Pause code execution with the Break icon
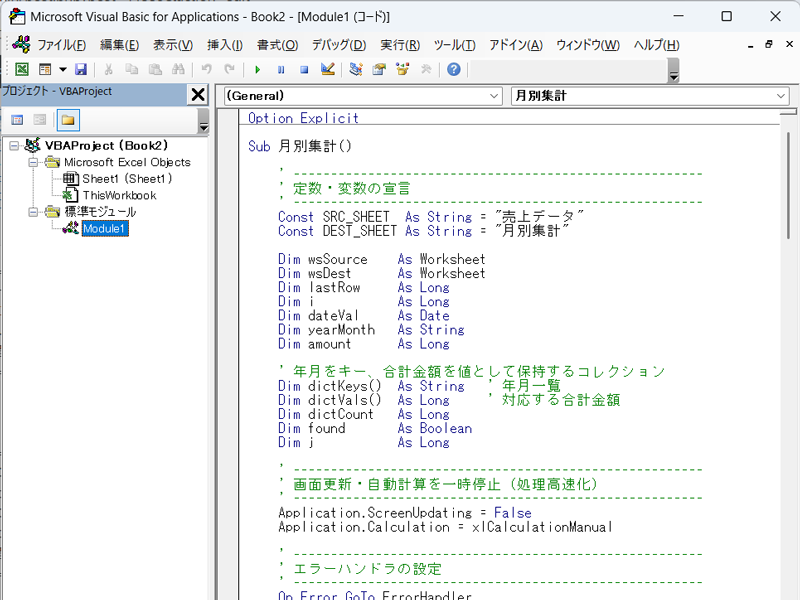Screen dimensions: 800x600 pos(281,69)
